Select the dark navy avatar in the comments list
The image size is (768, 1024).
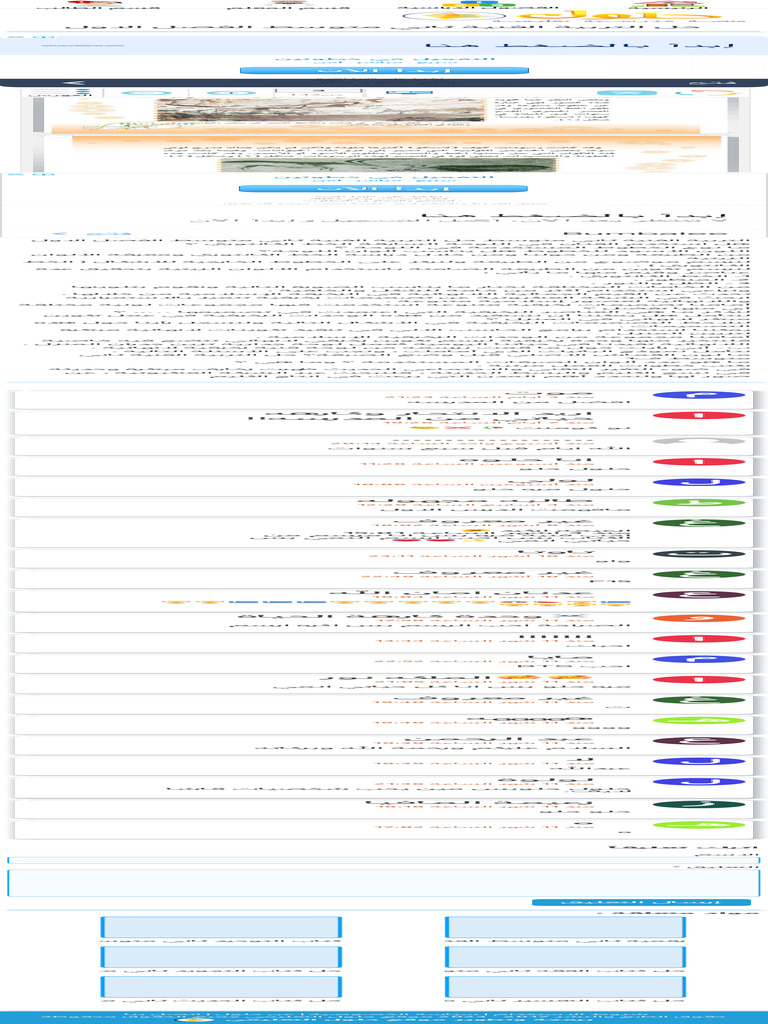click(x=699, y=554)
